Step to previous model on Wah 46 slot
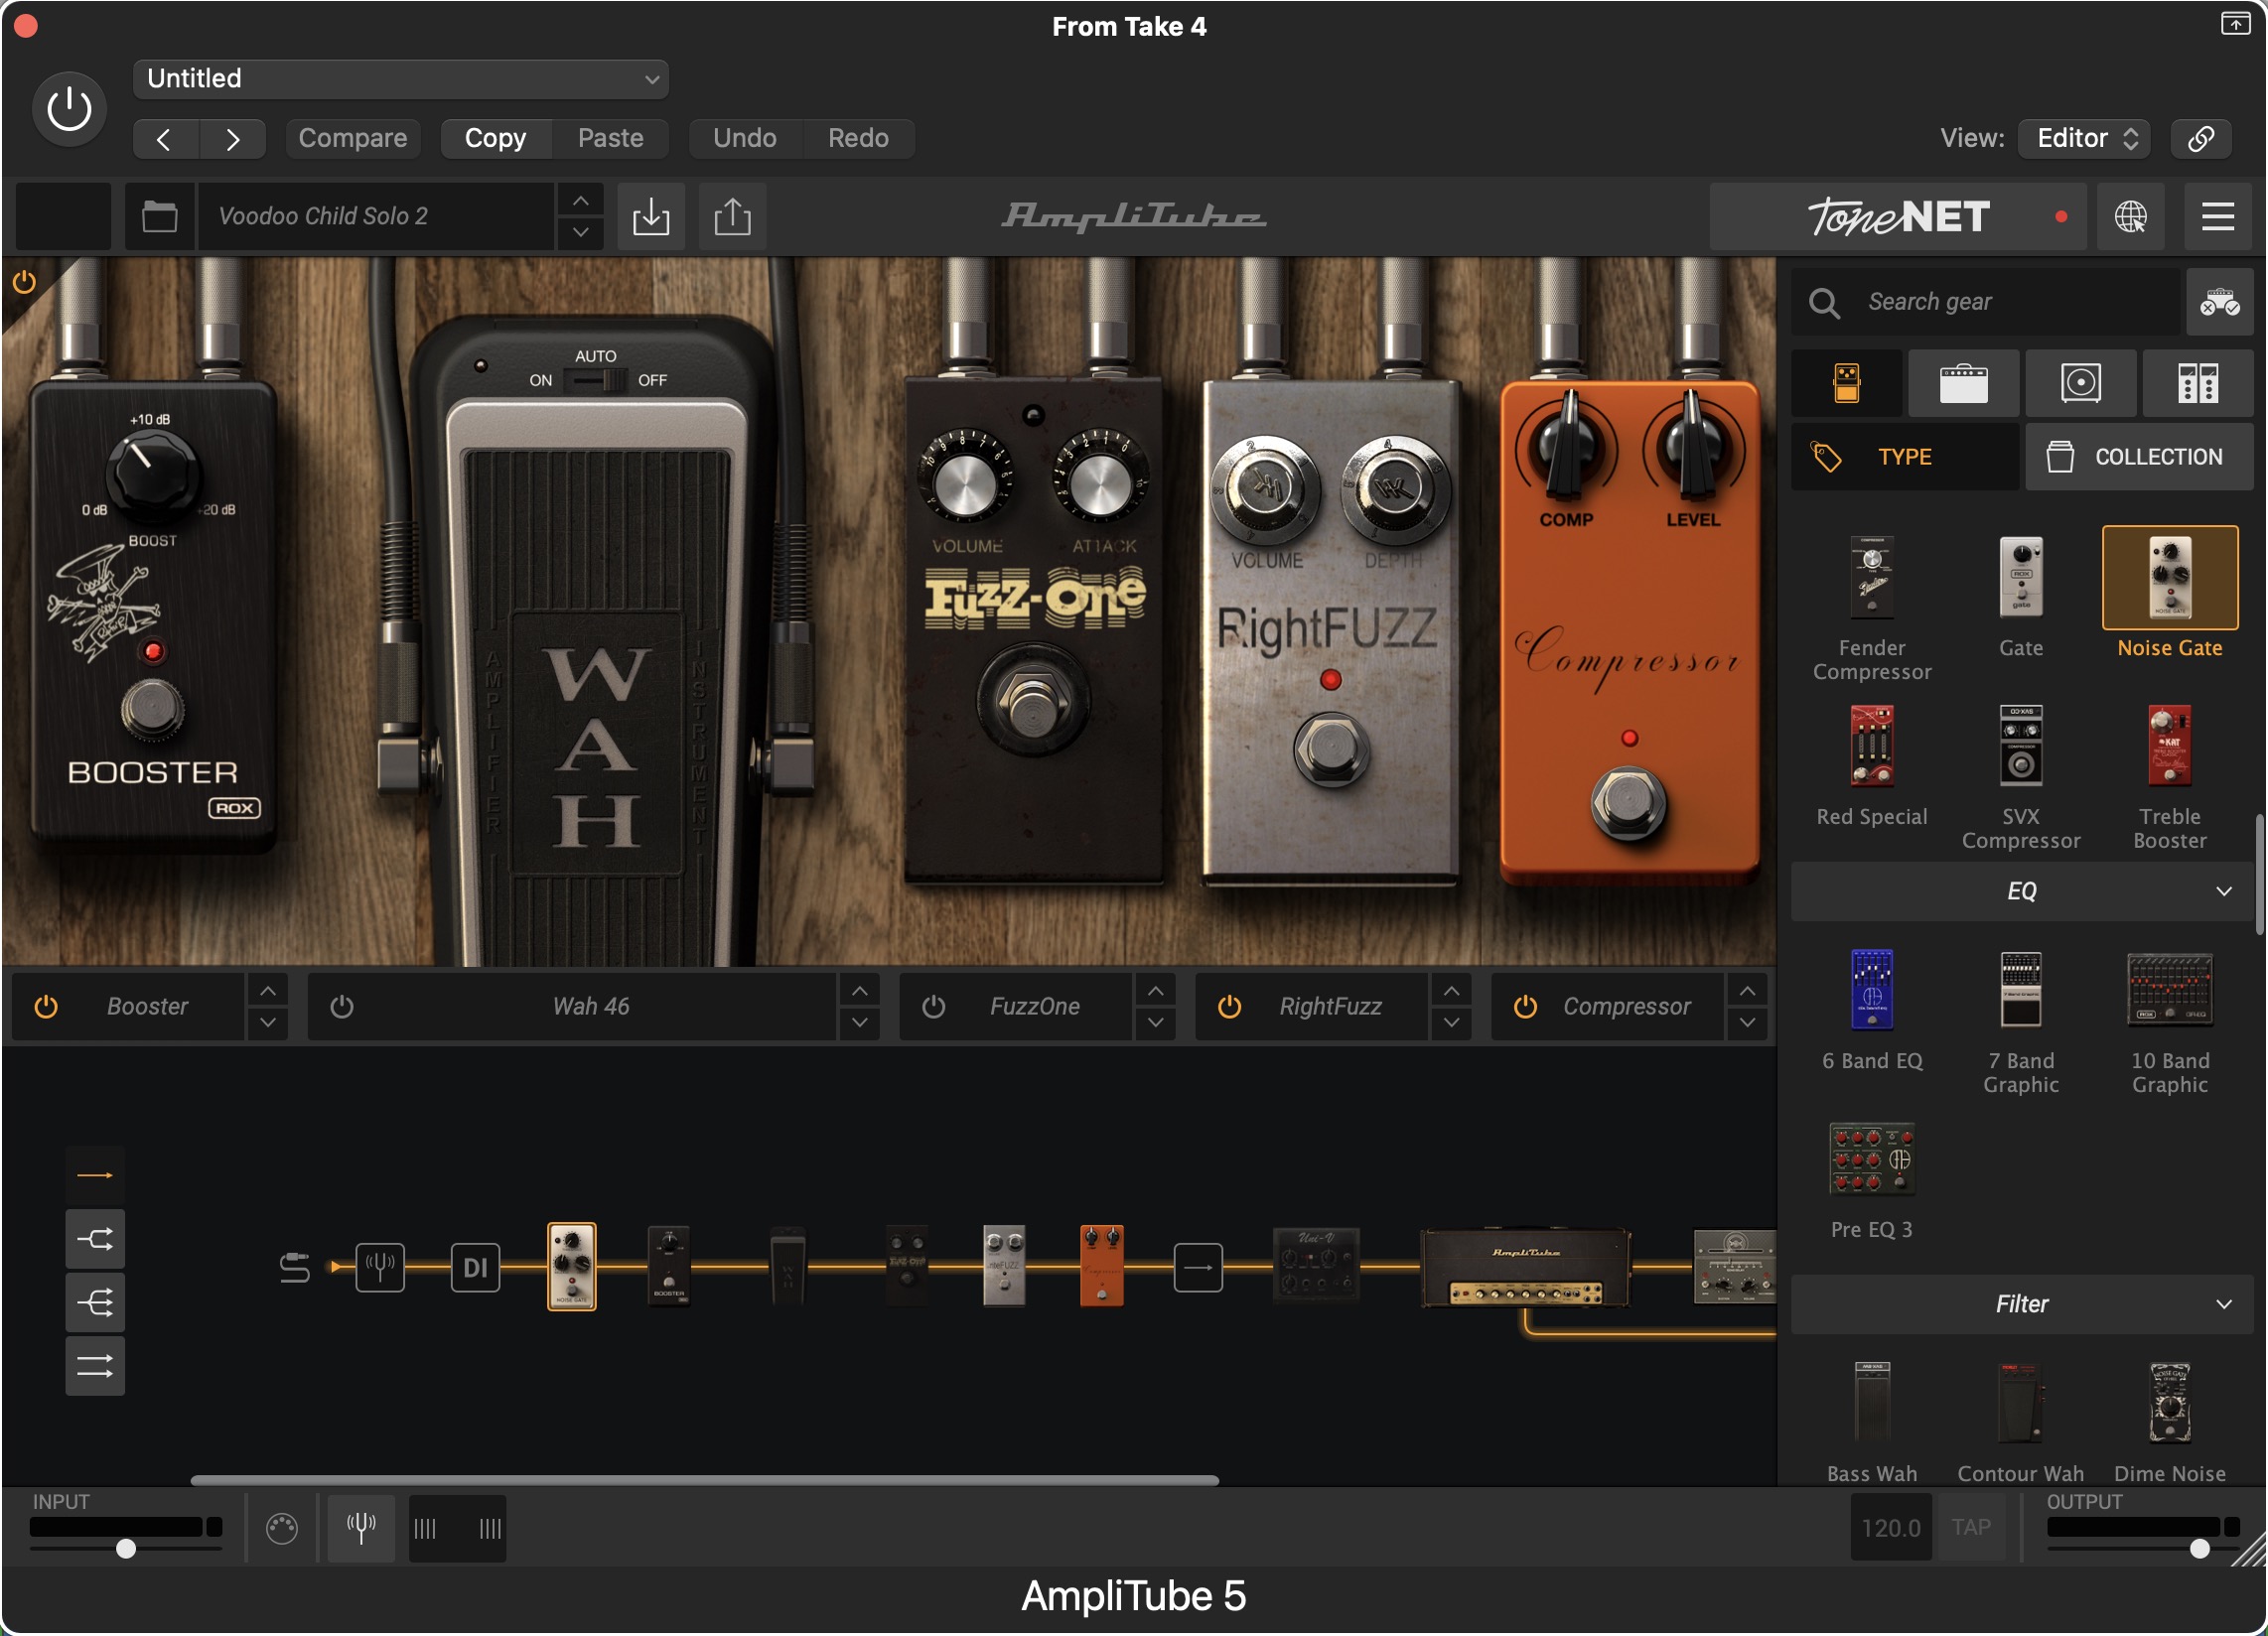The image size is (2268, 1636). (x=859, y=991)
